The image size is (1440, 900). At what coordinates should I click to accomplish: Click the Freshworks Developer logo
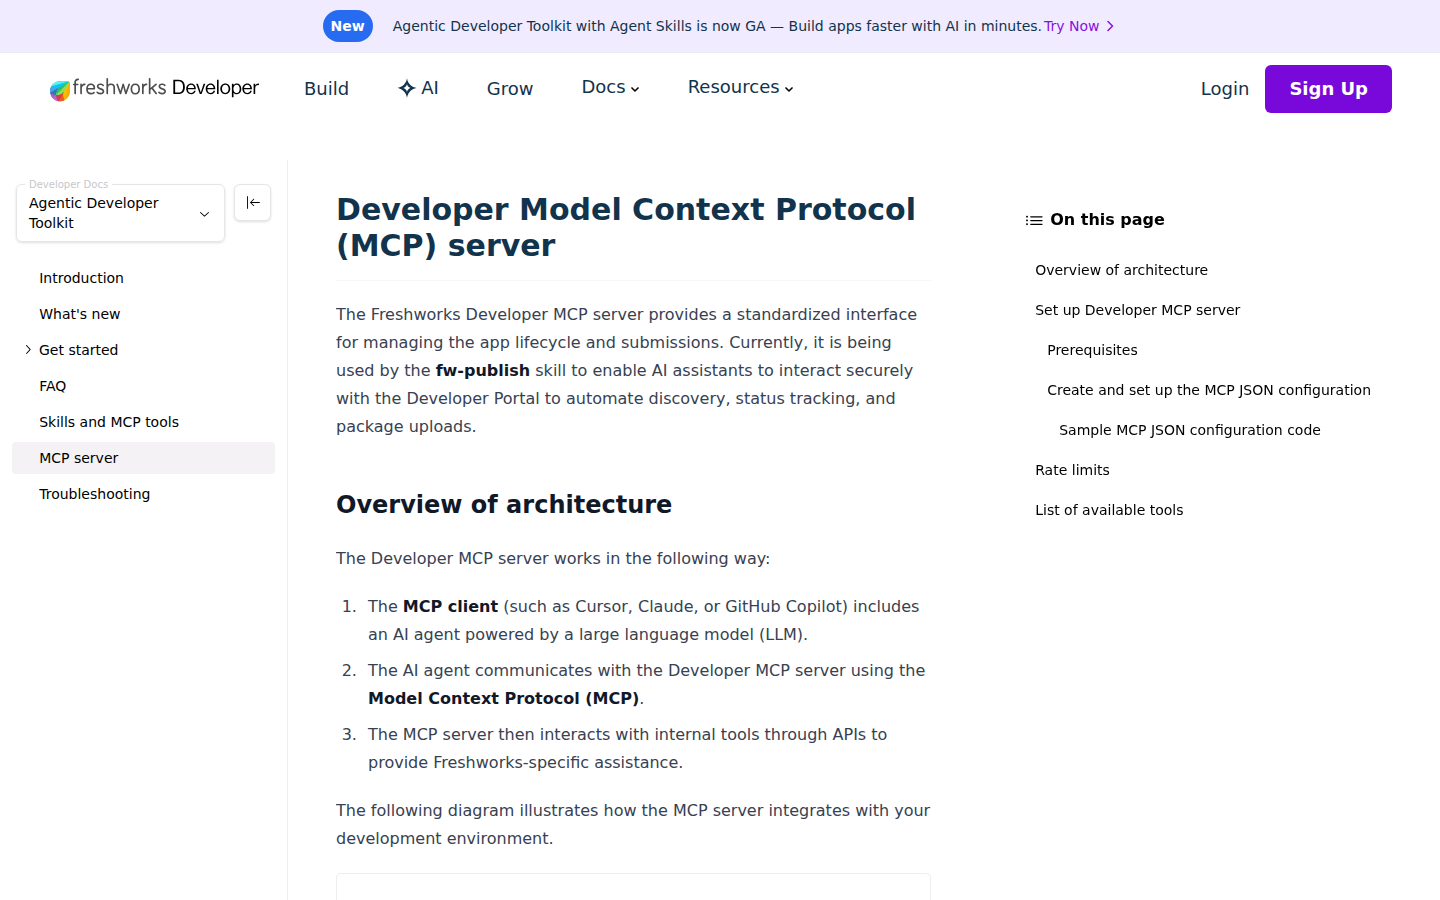(154, 89)
